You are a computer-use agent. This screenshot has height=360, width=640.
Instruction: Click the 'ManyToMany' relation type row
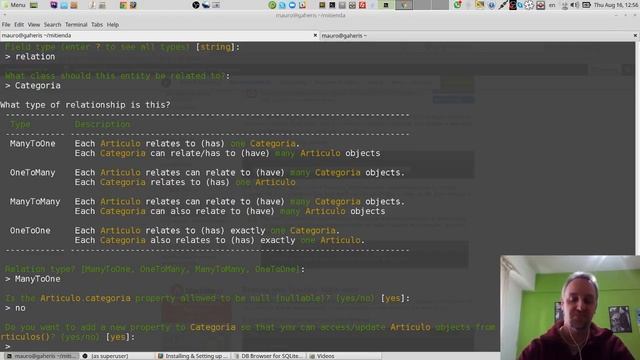tap(207, 206)
